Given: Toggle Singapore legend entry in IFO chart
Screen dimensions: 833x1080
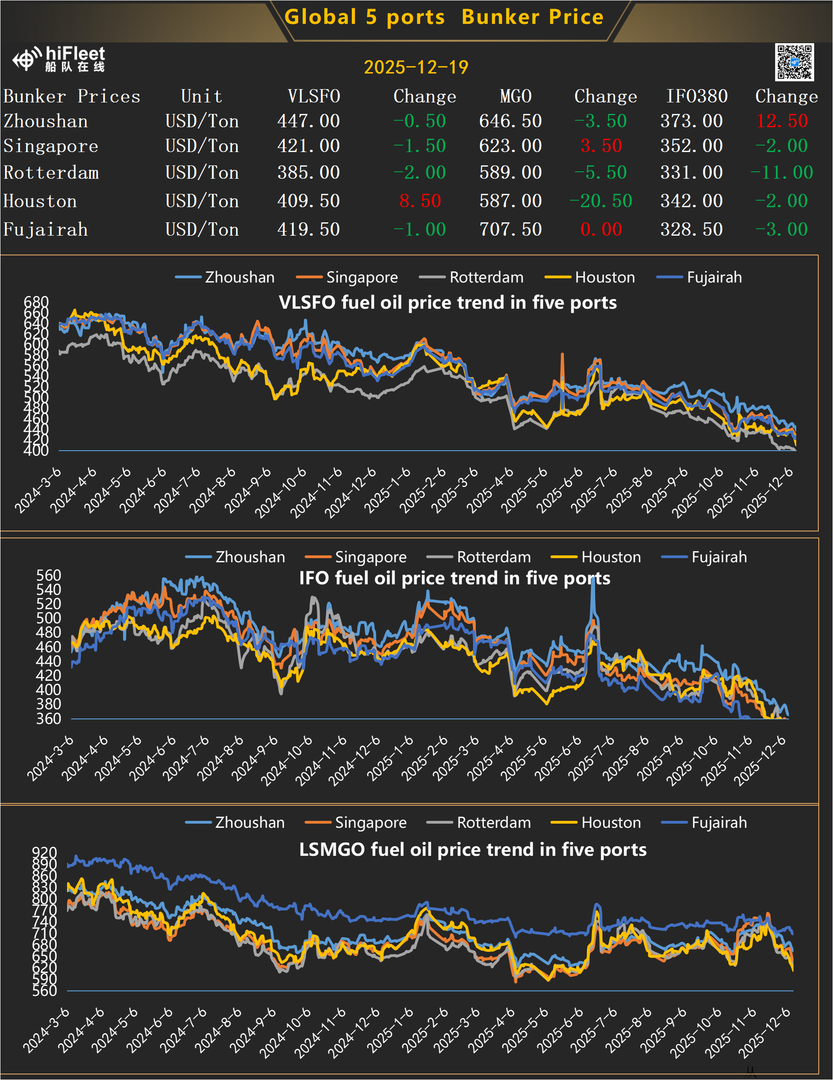Looking at the screenshot, I should click(371, 557).
